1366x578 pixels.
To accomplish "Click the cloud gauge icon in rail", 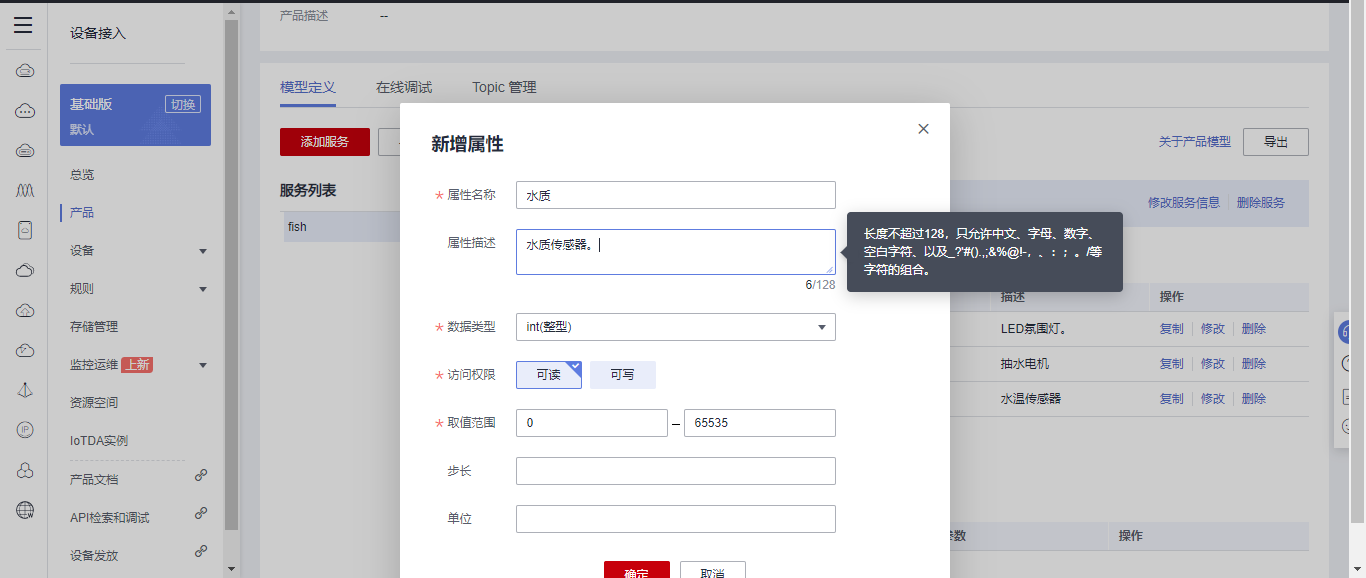I will (25, 350).
